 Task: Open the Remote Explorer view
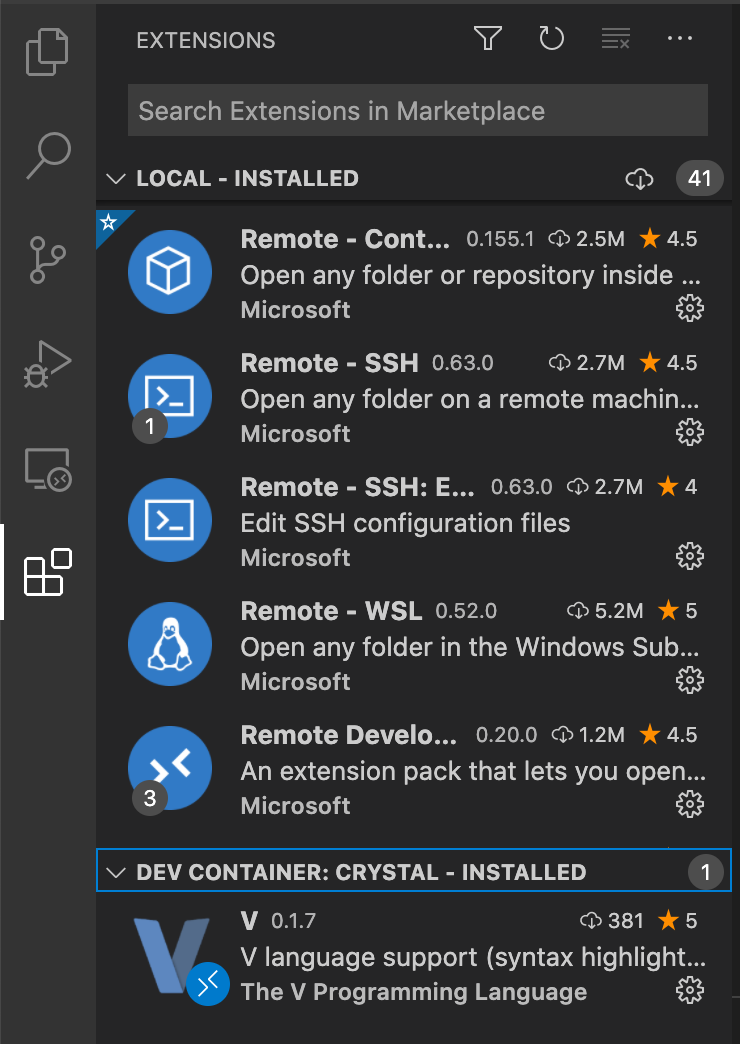point(47,470)
